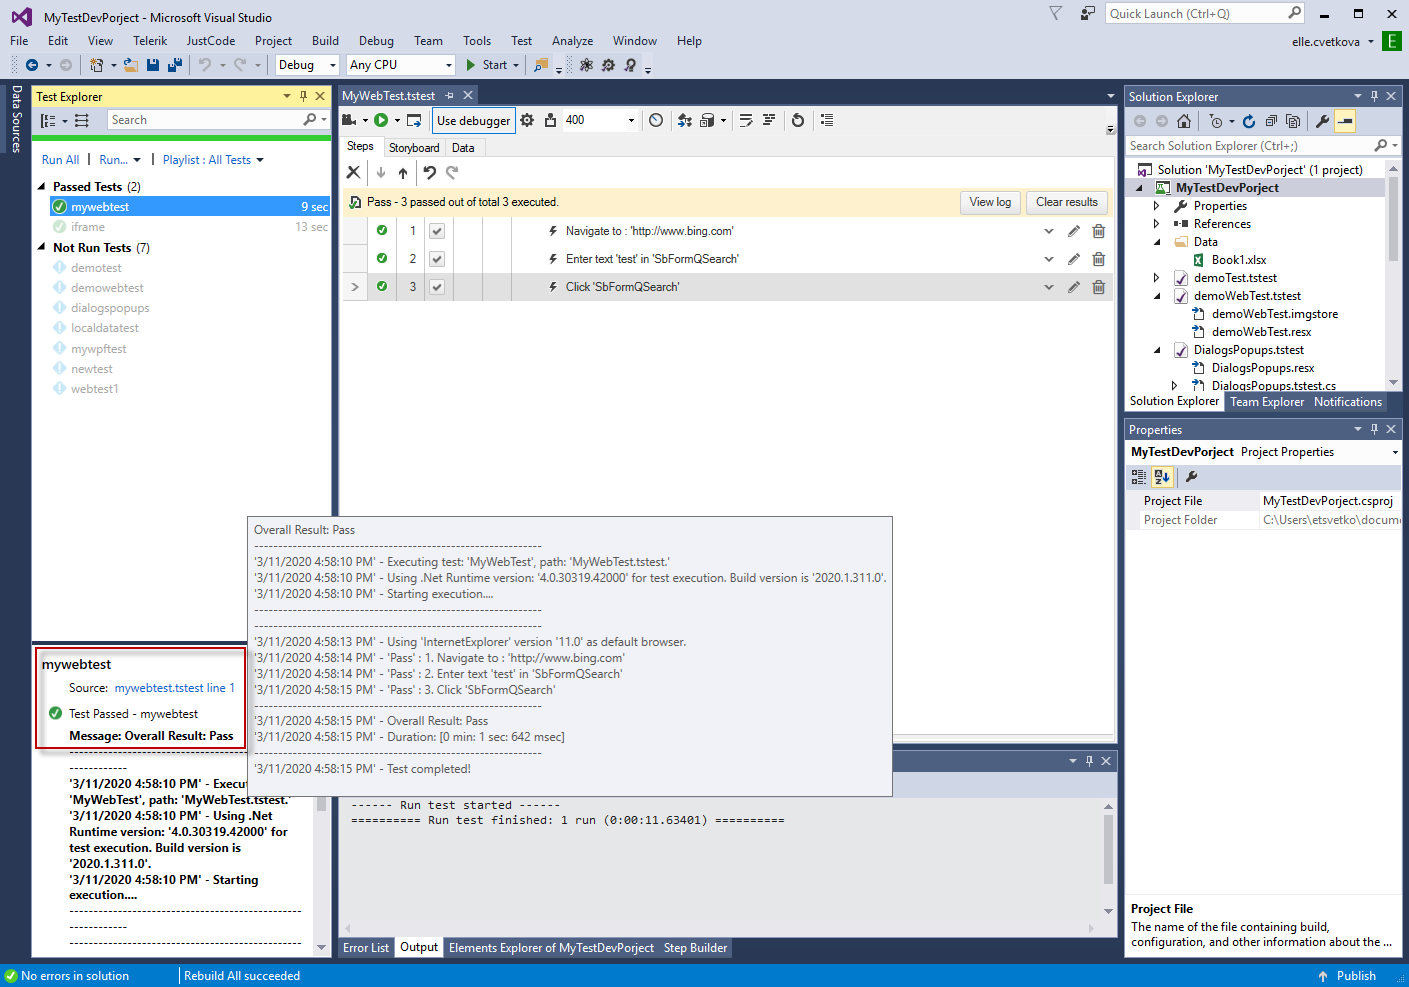The image size is (1409, 987).
Task: Open the Debug configuration dropdown
Action: pos(307,65)
